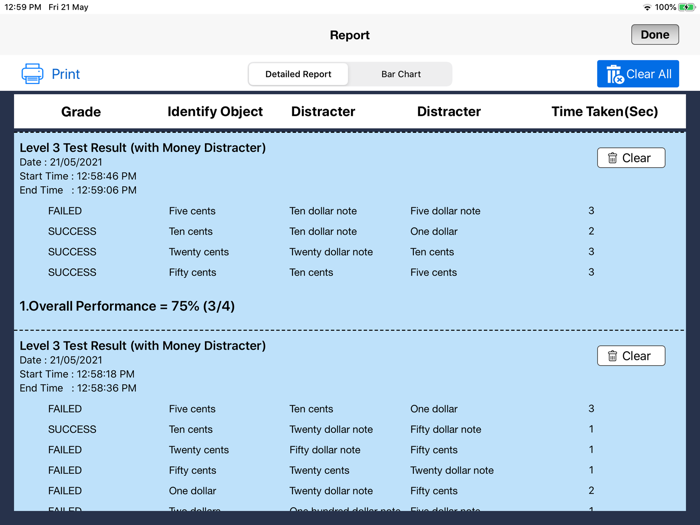Click the Grade column header
The image size is (700, 525).
pos(81,112)
